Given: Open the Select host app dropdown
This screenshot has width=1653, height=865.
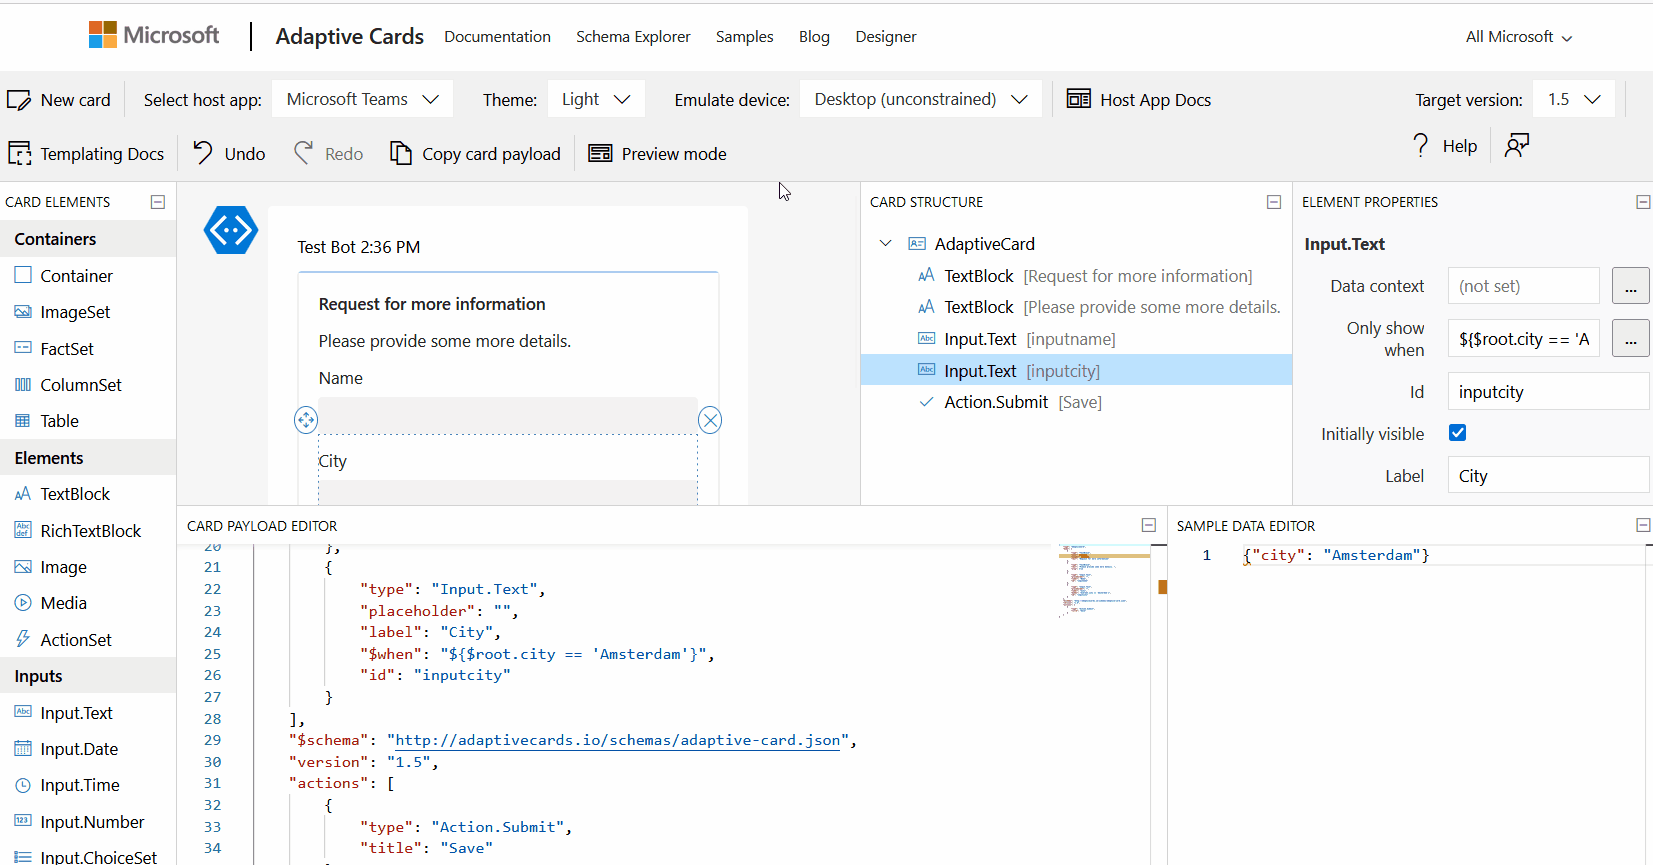Looking at the screenshot, I should (x=362, y=99).
